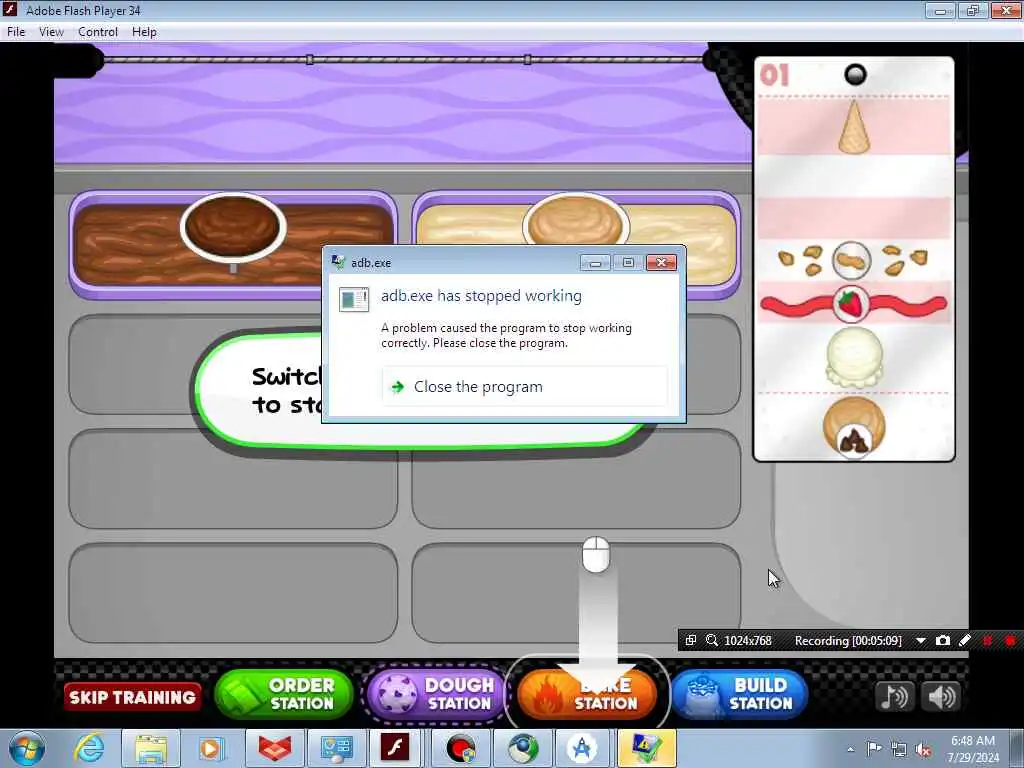Open the Windows Start menu

coord(27,748)
